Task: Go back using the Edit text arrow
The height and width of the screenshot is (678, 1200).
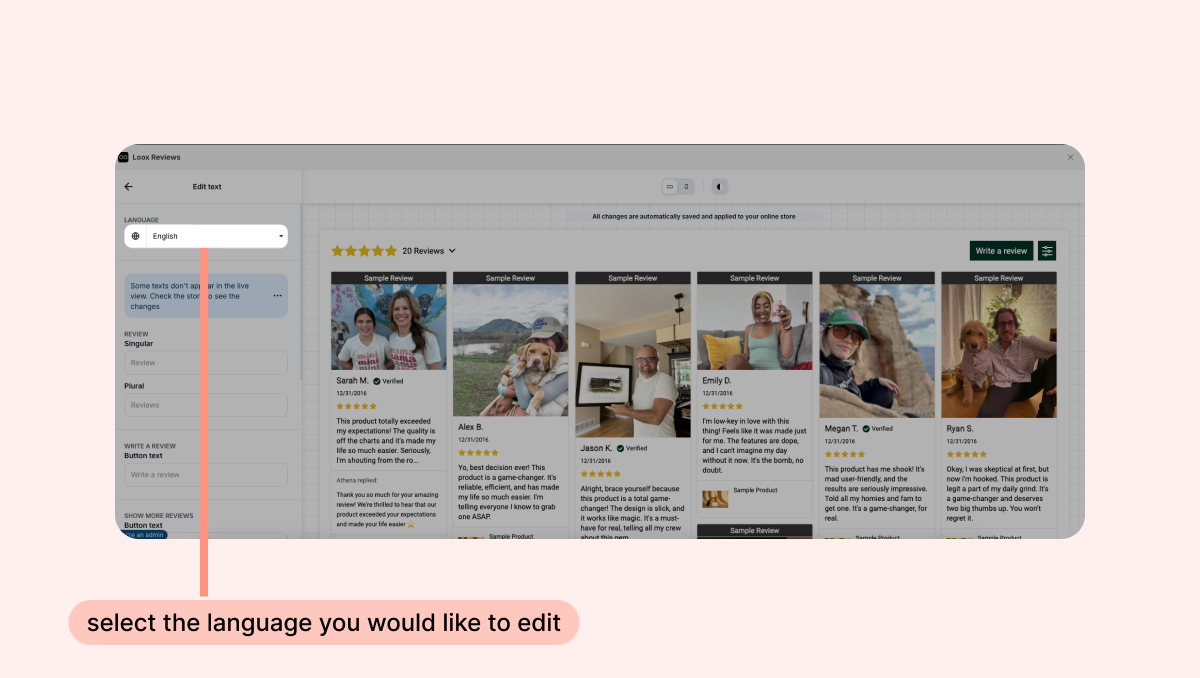Action: (128, 187)
